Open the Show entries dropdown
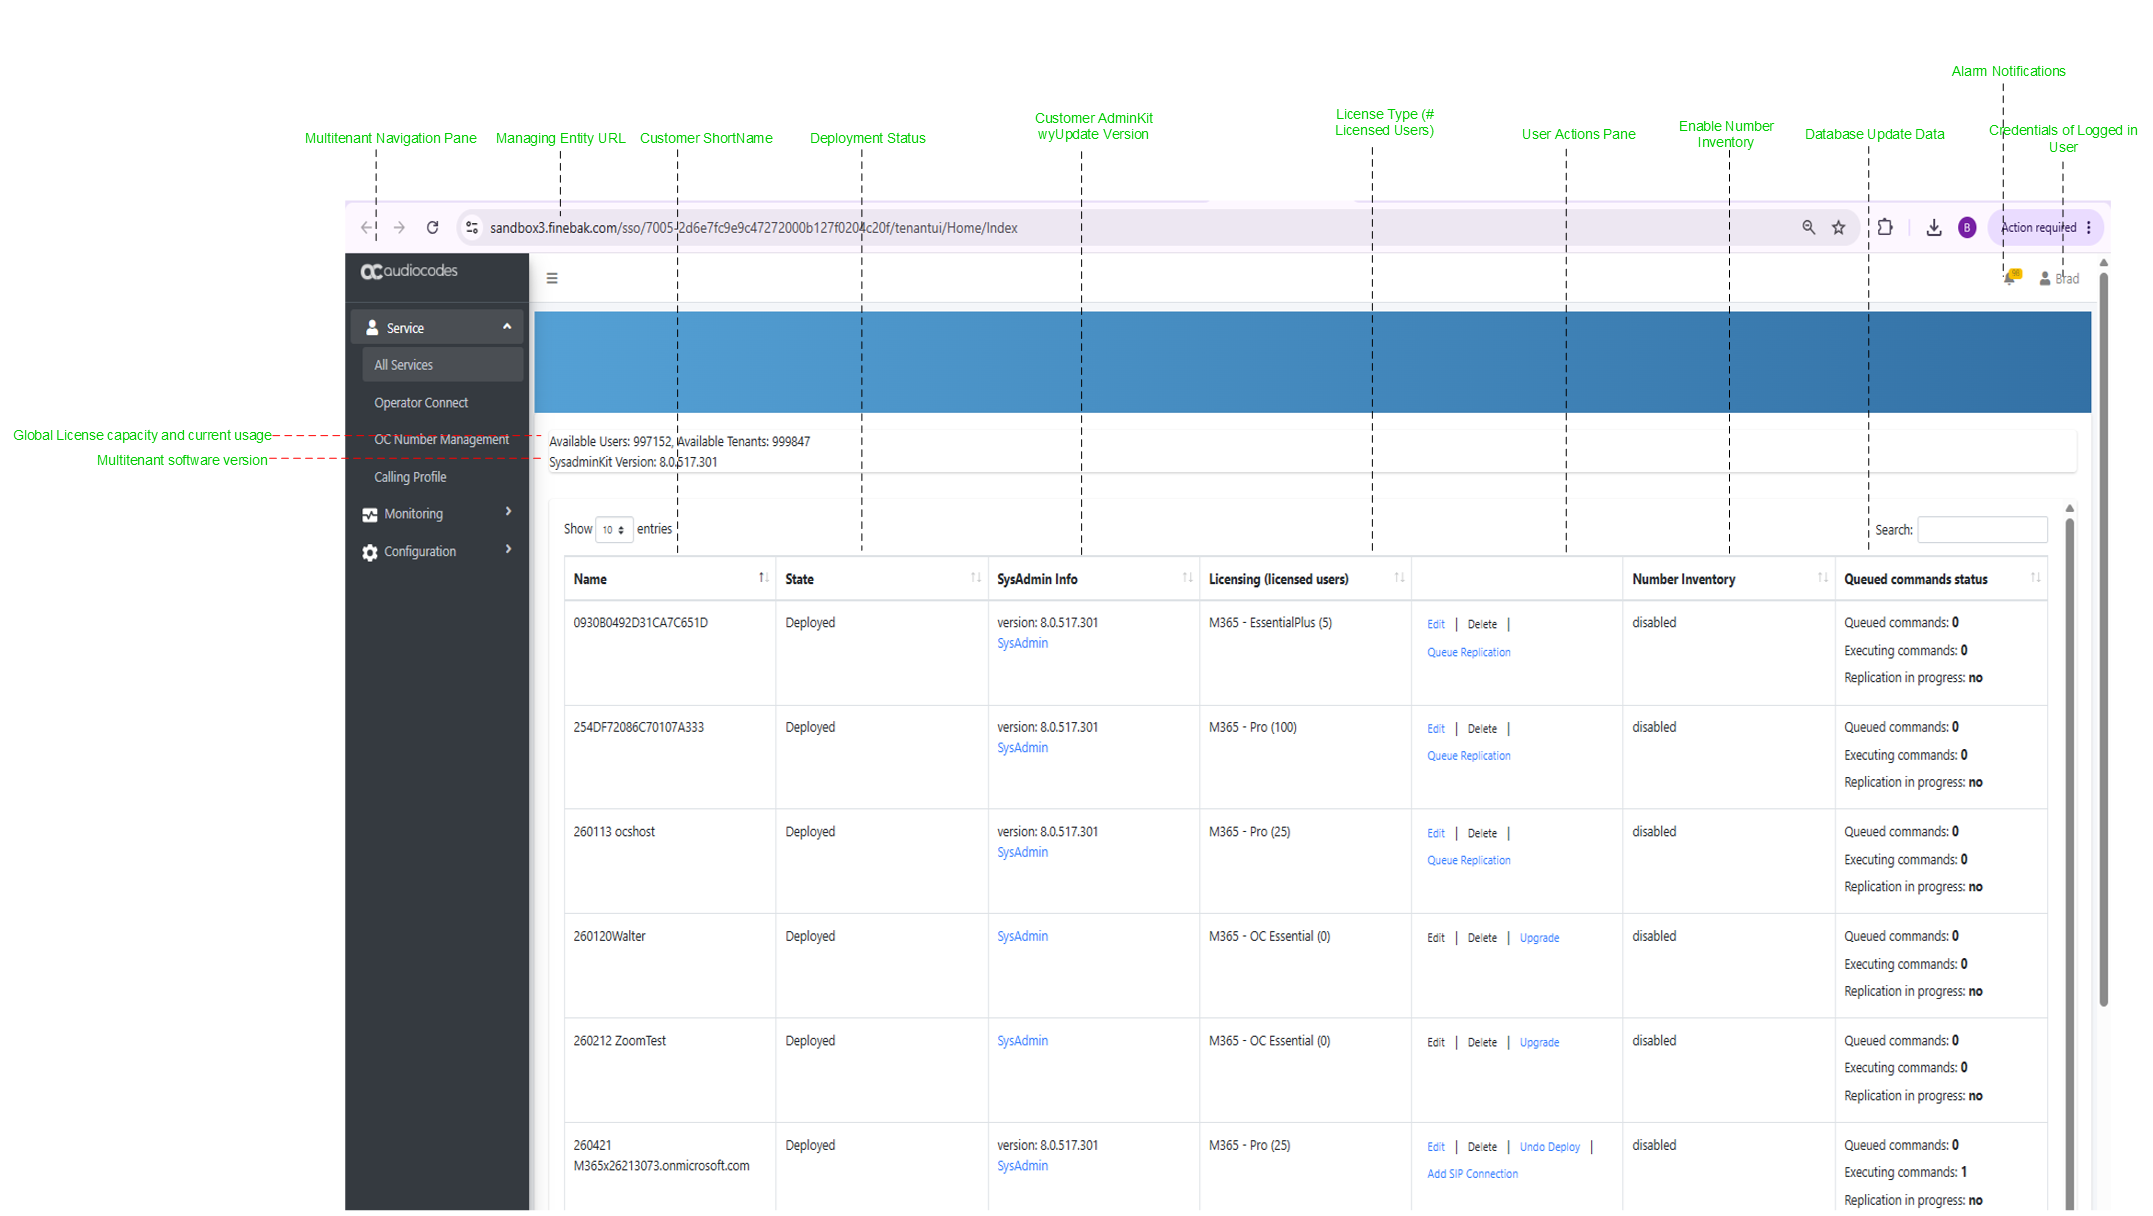The width and height of the screenshot is (2153, 1216). tap(614, 530)
